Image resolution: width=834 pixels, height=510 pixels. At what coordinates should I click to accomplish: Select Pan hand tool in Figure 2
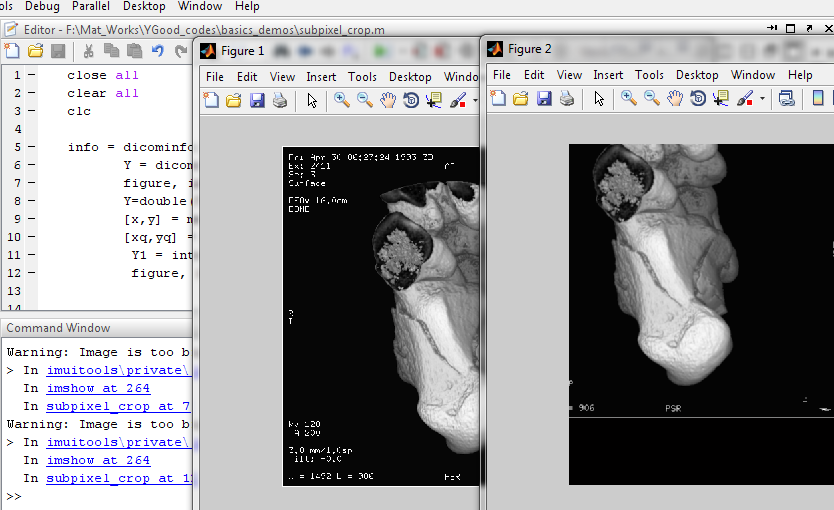click(x=675, y=98)
